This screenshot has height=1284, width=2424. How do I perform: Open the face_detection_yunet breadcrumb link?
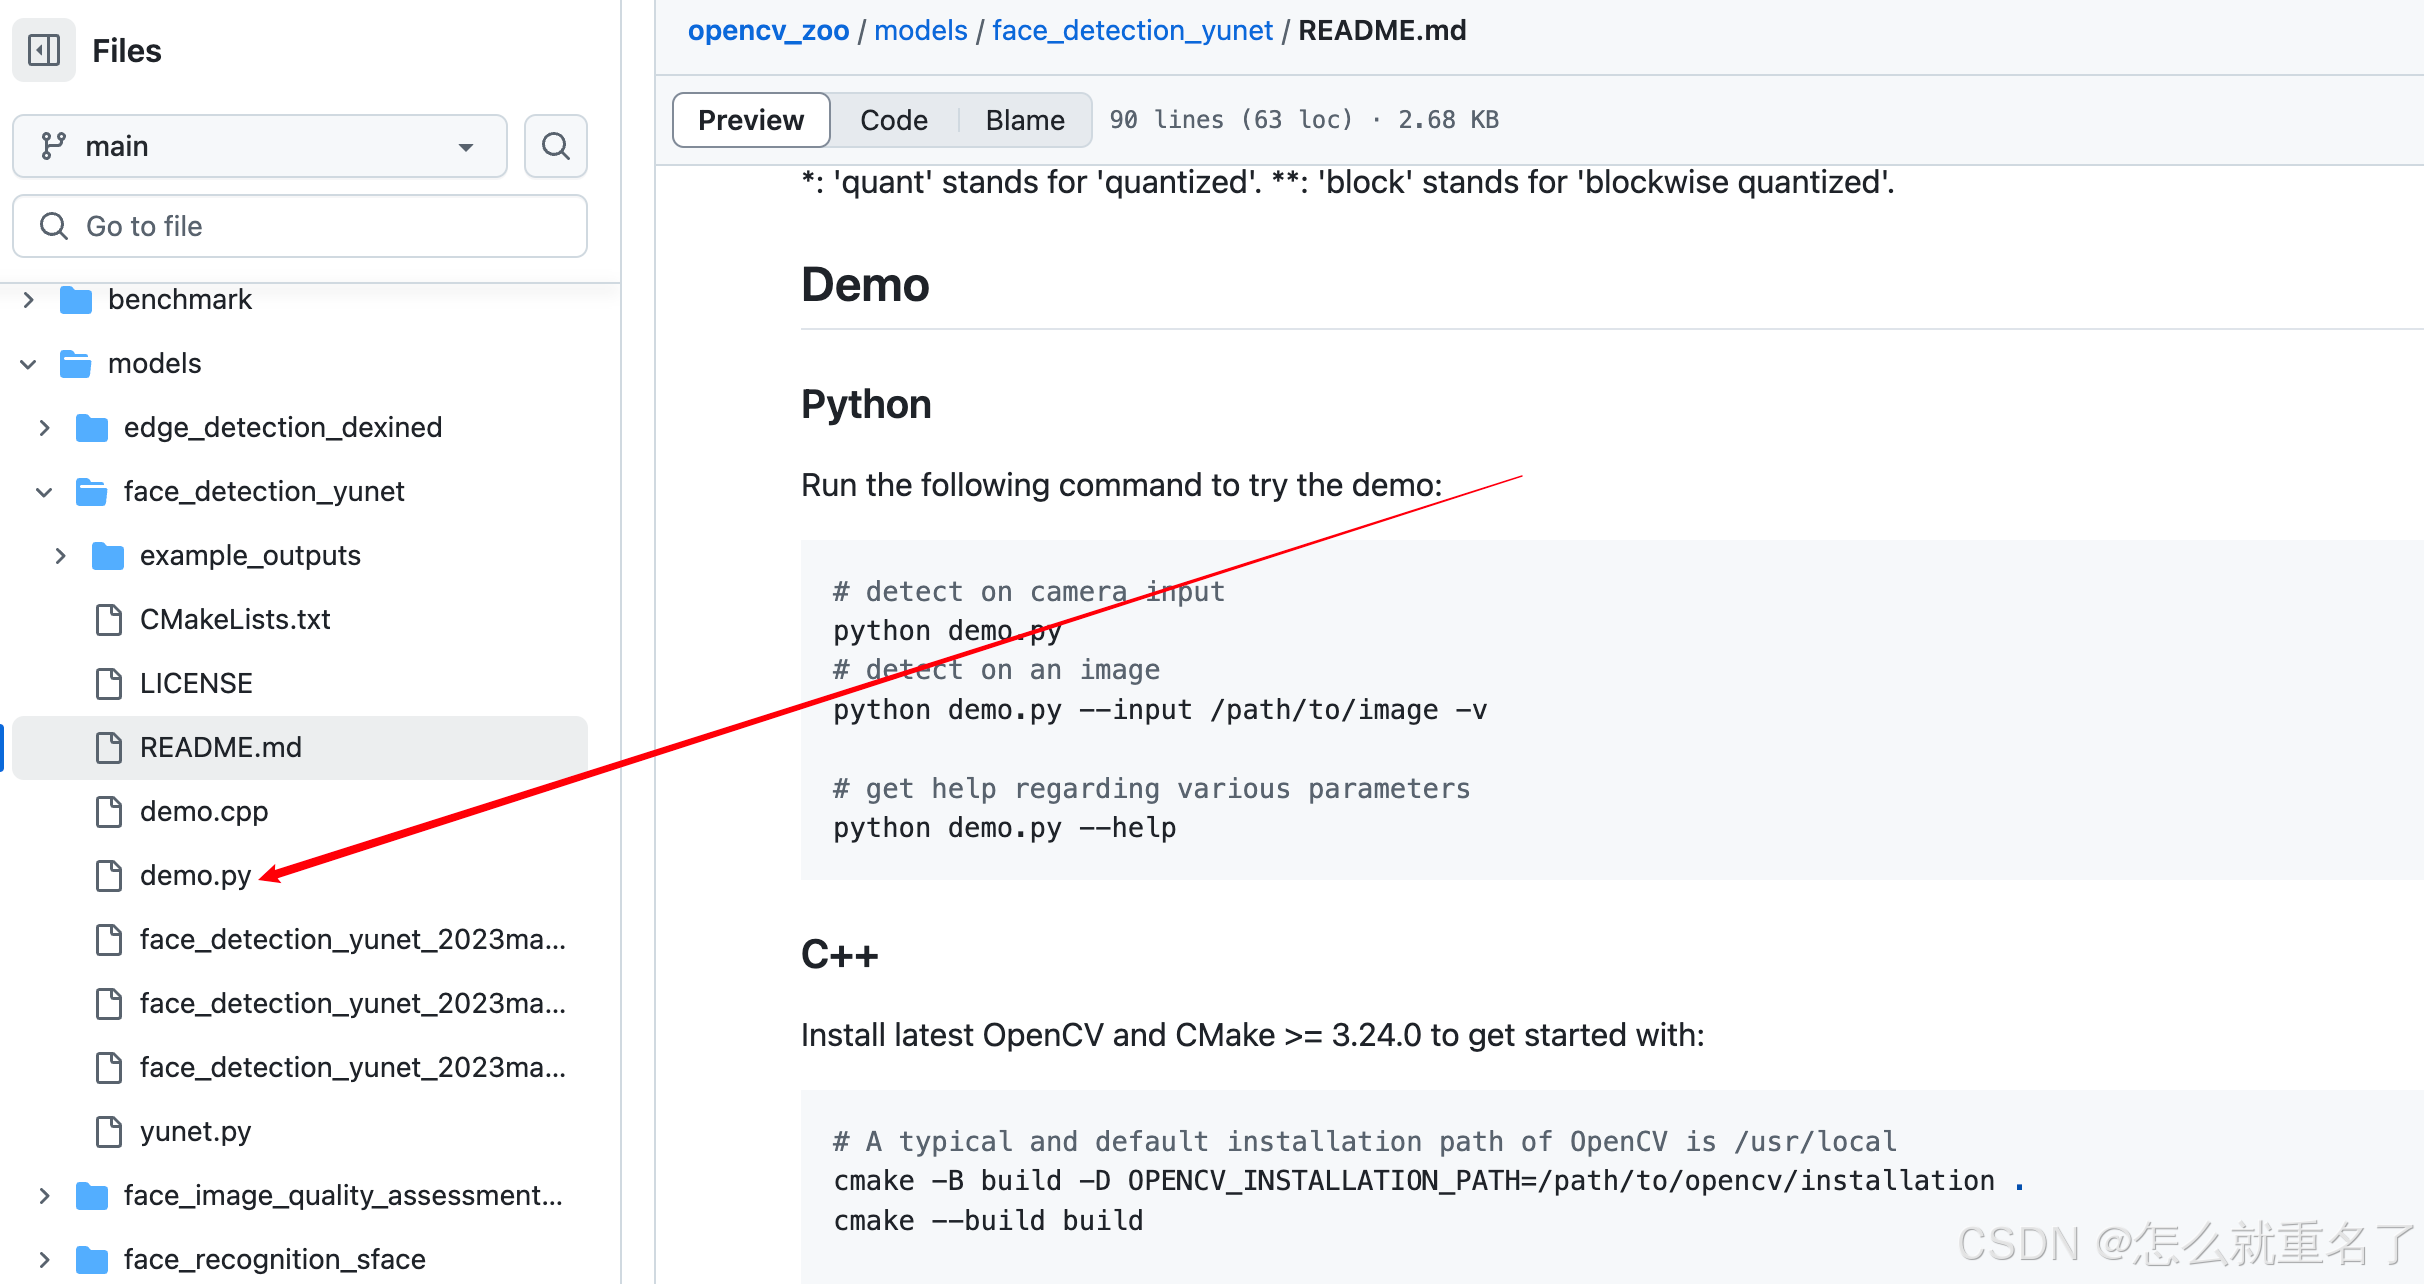coord(1132,31)
